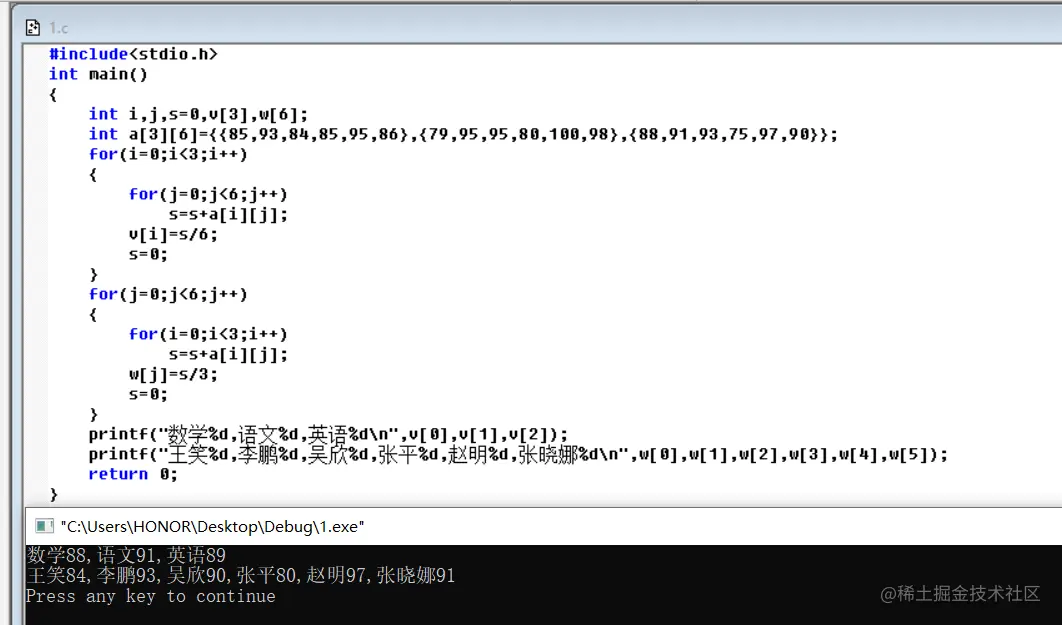Screen dimensions: 1062x625
Task: Place cursor on v[i]=s/6; statement
Action: click(x=173, y=234)
